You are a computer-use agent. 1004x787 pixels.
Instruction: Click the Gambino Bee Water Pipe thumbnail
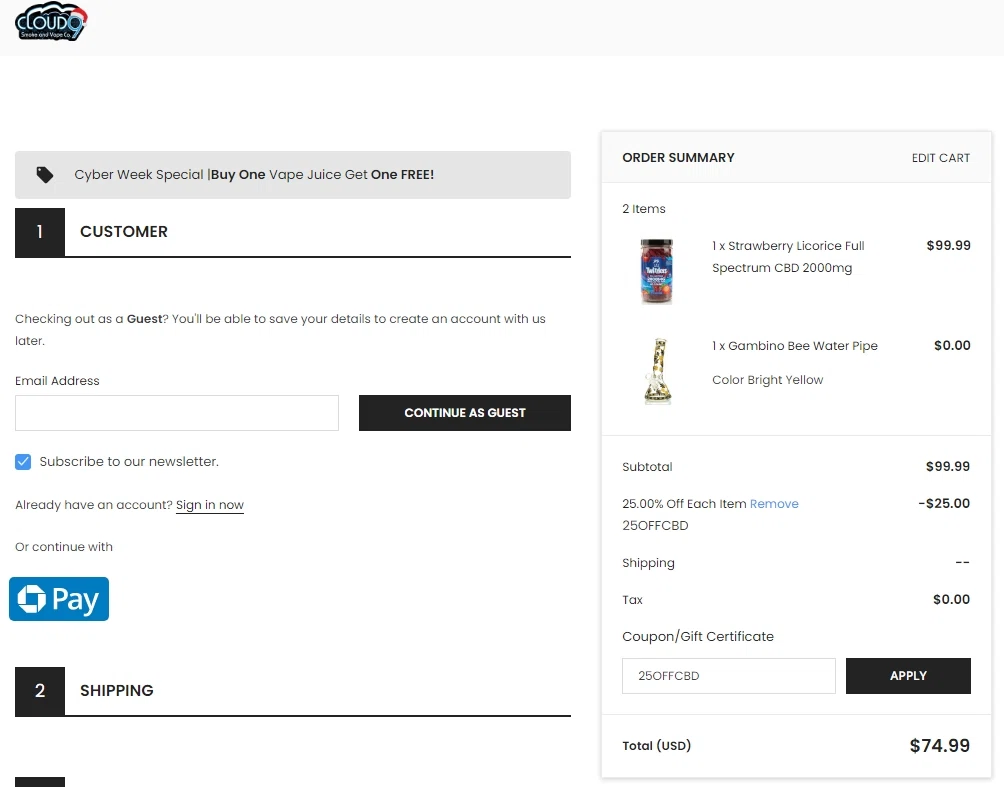click(658, 371)
